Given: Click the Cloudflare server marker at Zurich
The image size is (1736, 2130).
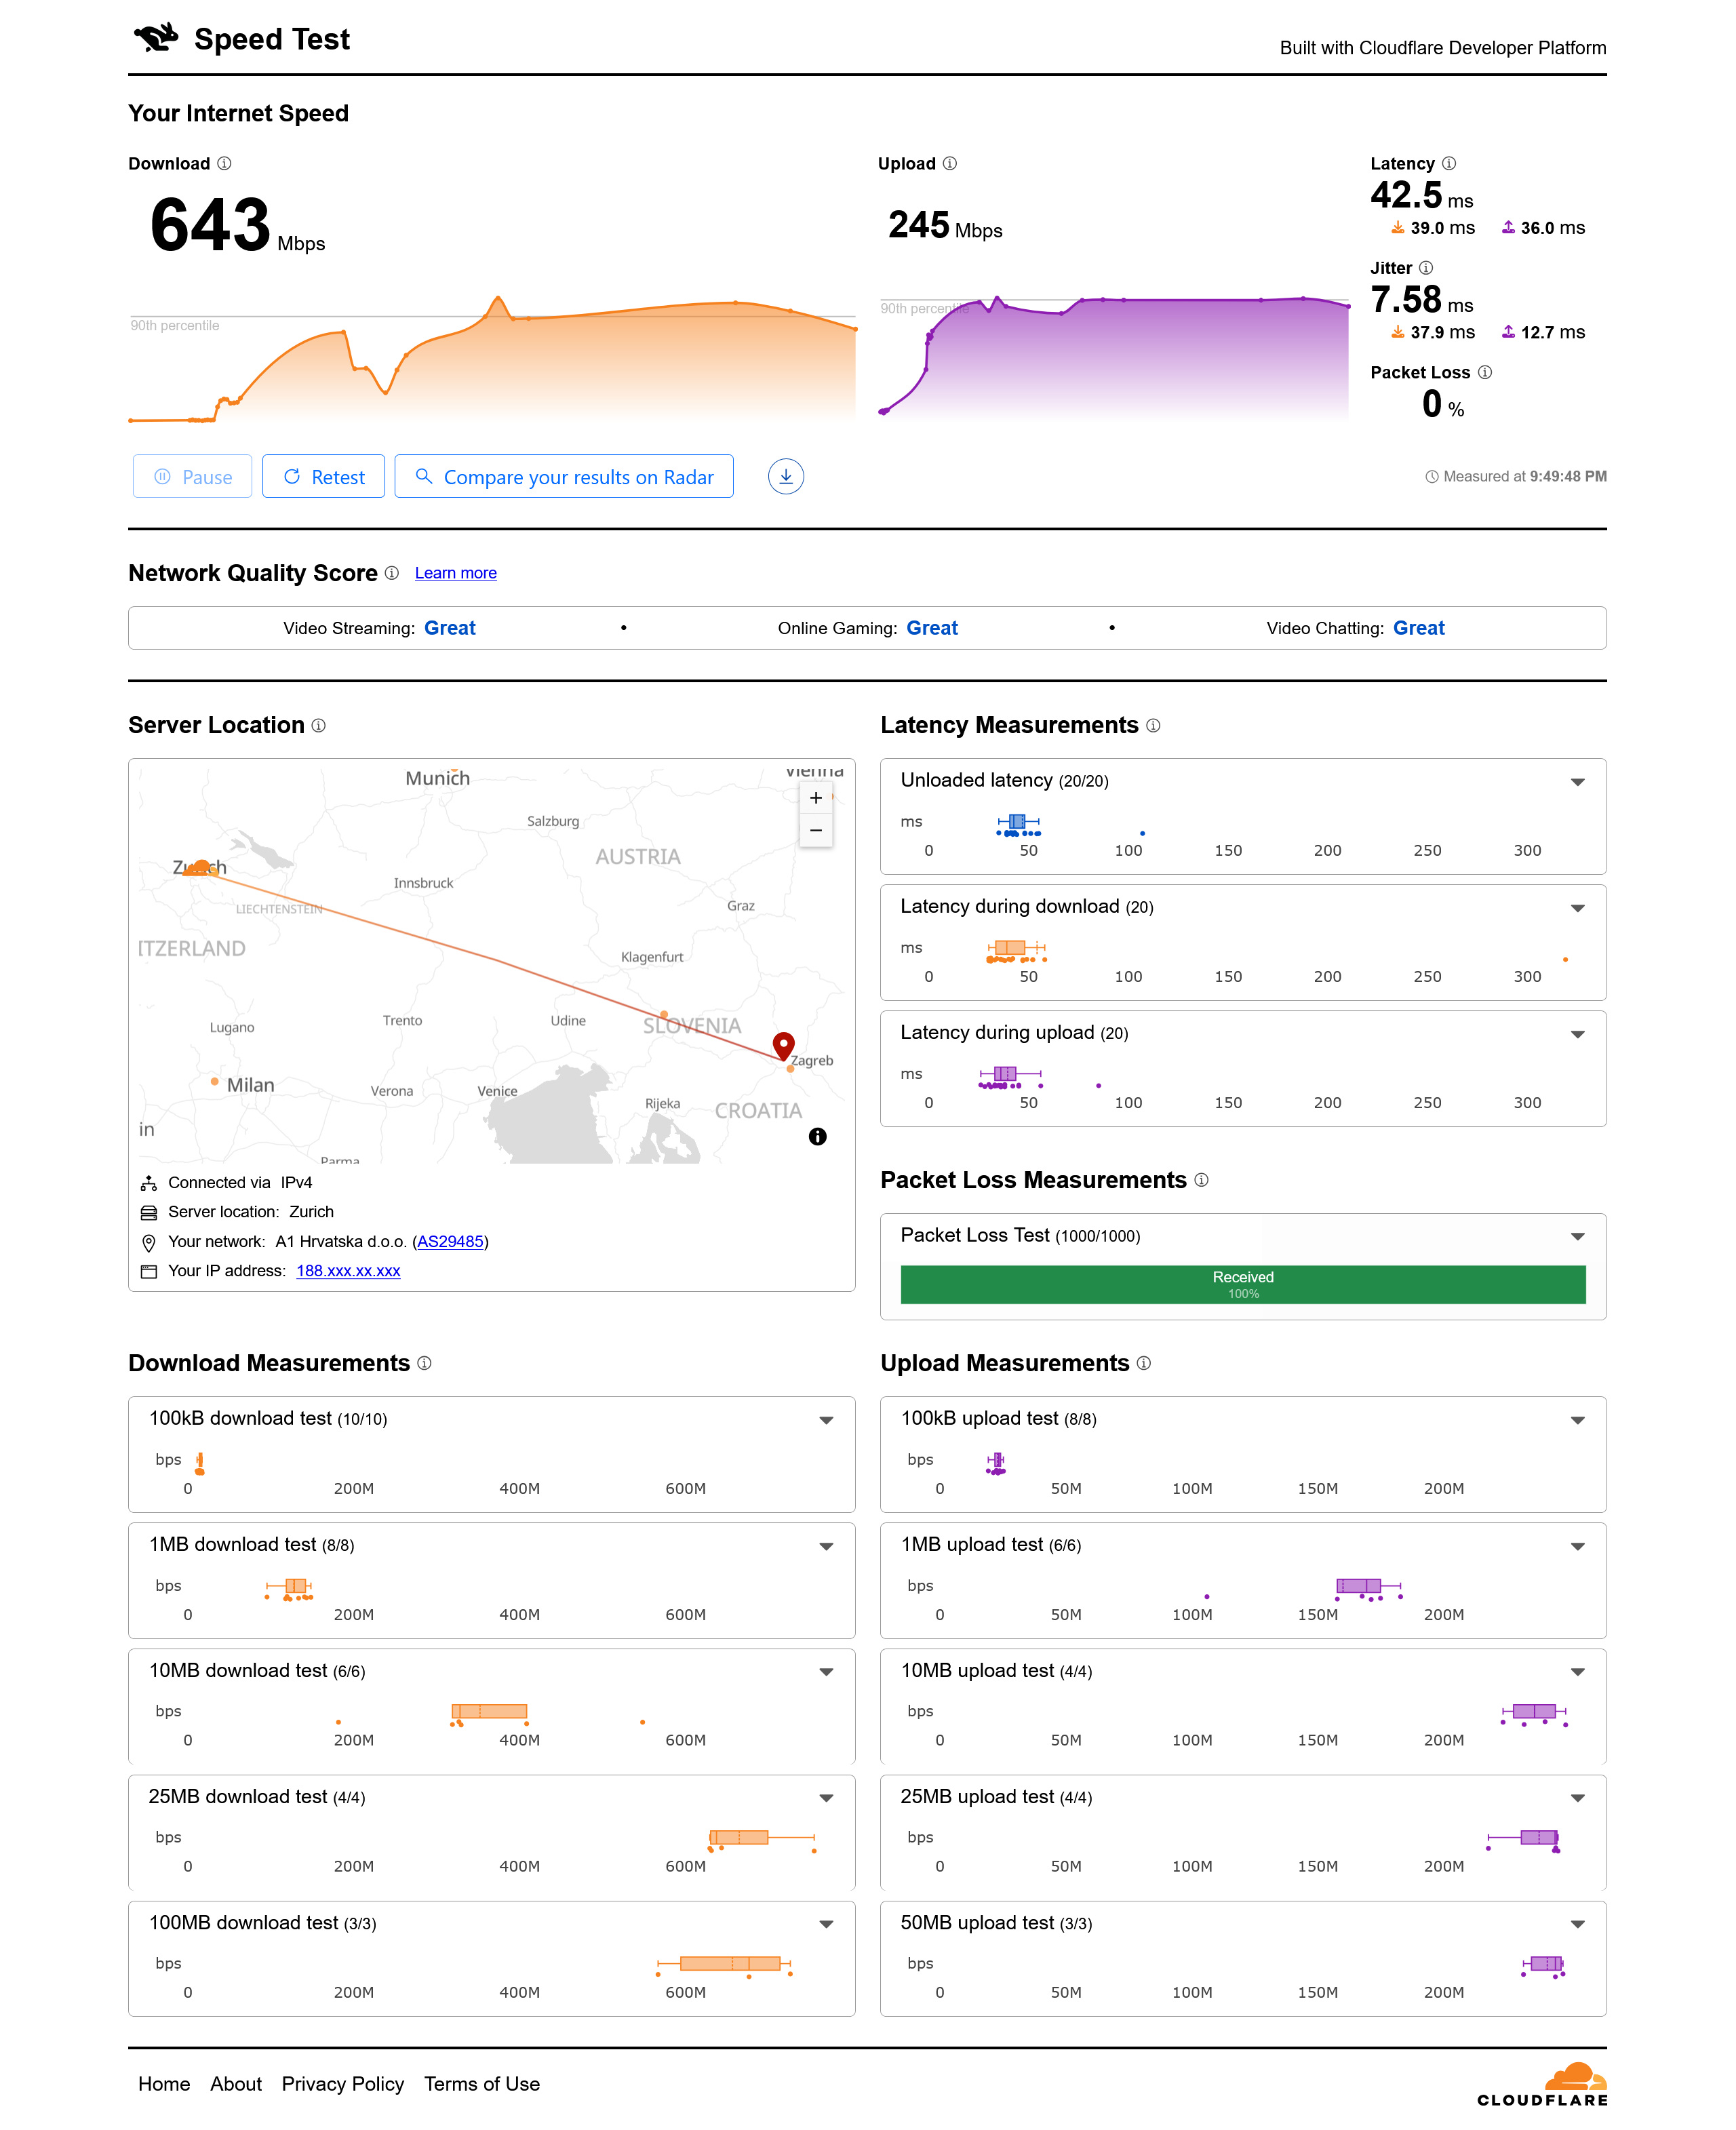Looking at the screenshot, I should tap(202, 867).
